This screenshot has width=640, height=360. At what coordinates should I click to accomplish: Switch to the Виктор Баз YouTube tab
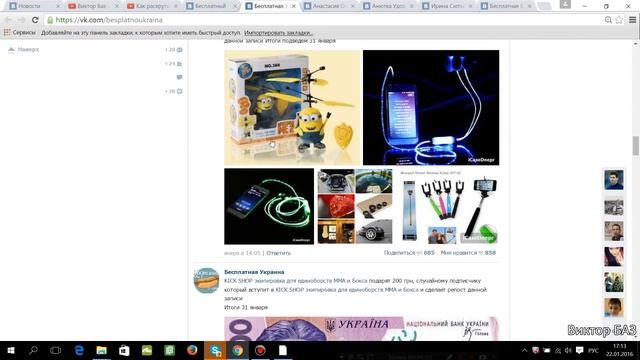(91, 6)
